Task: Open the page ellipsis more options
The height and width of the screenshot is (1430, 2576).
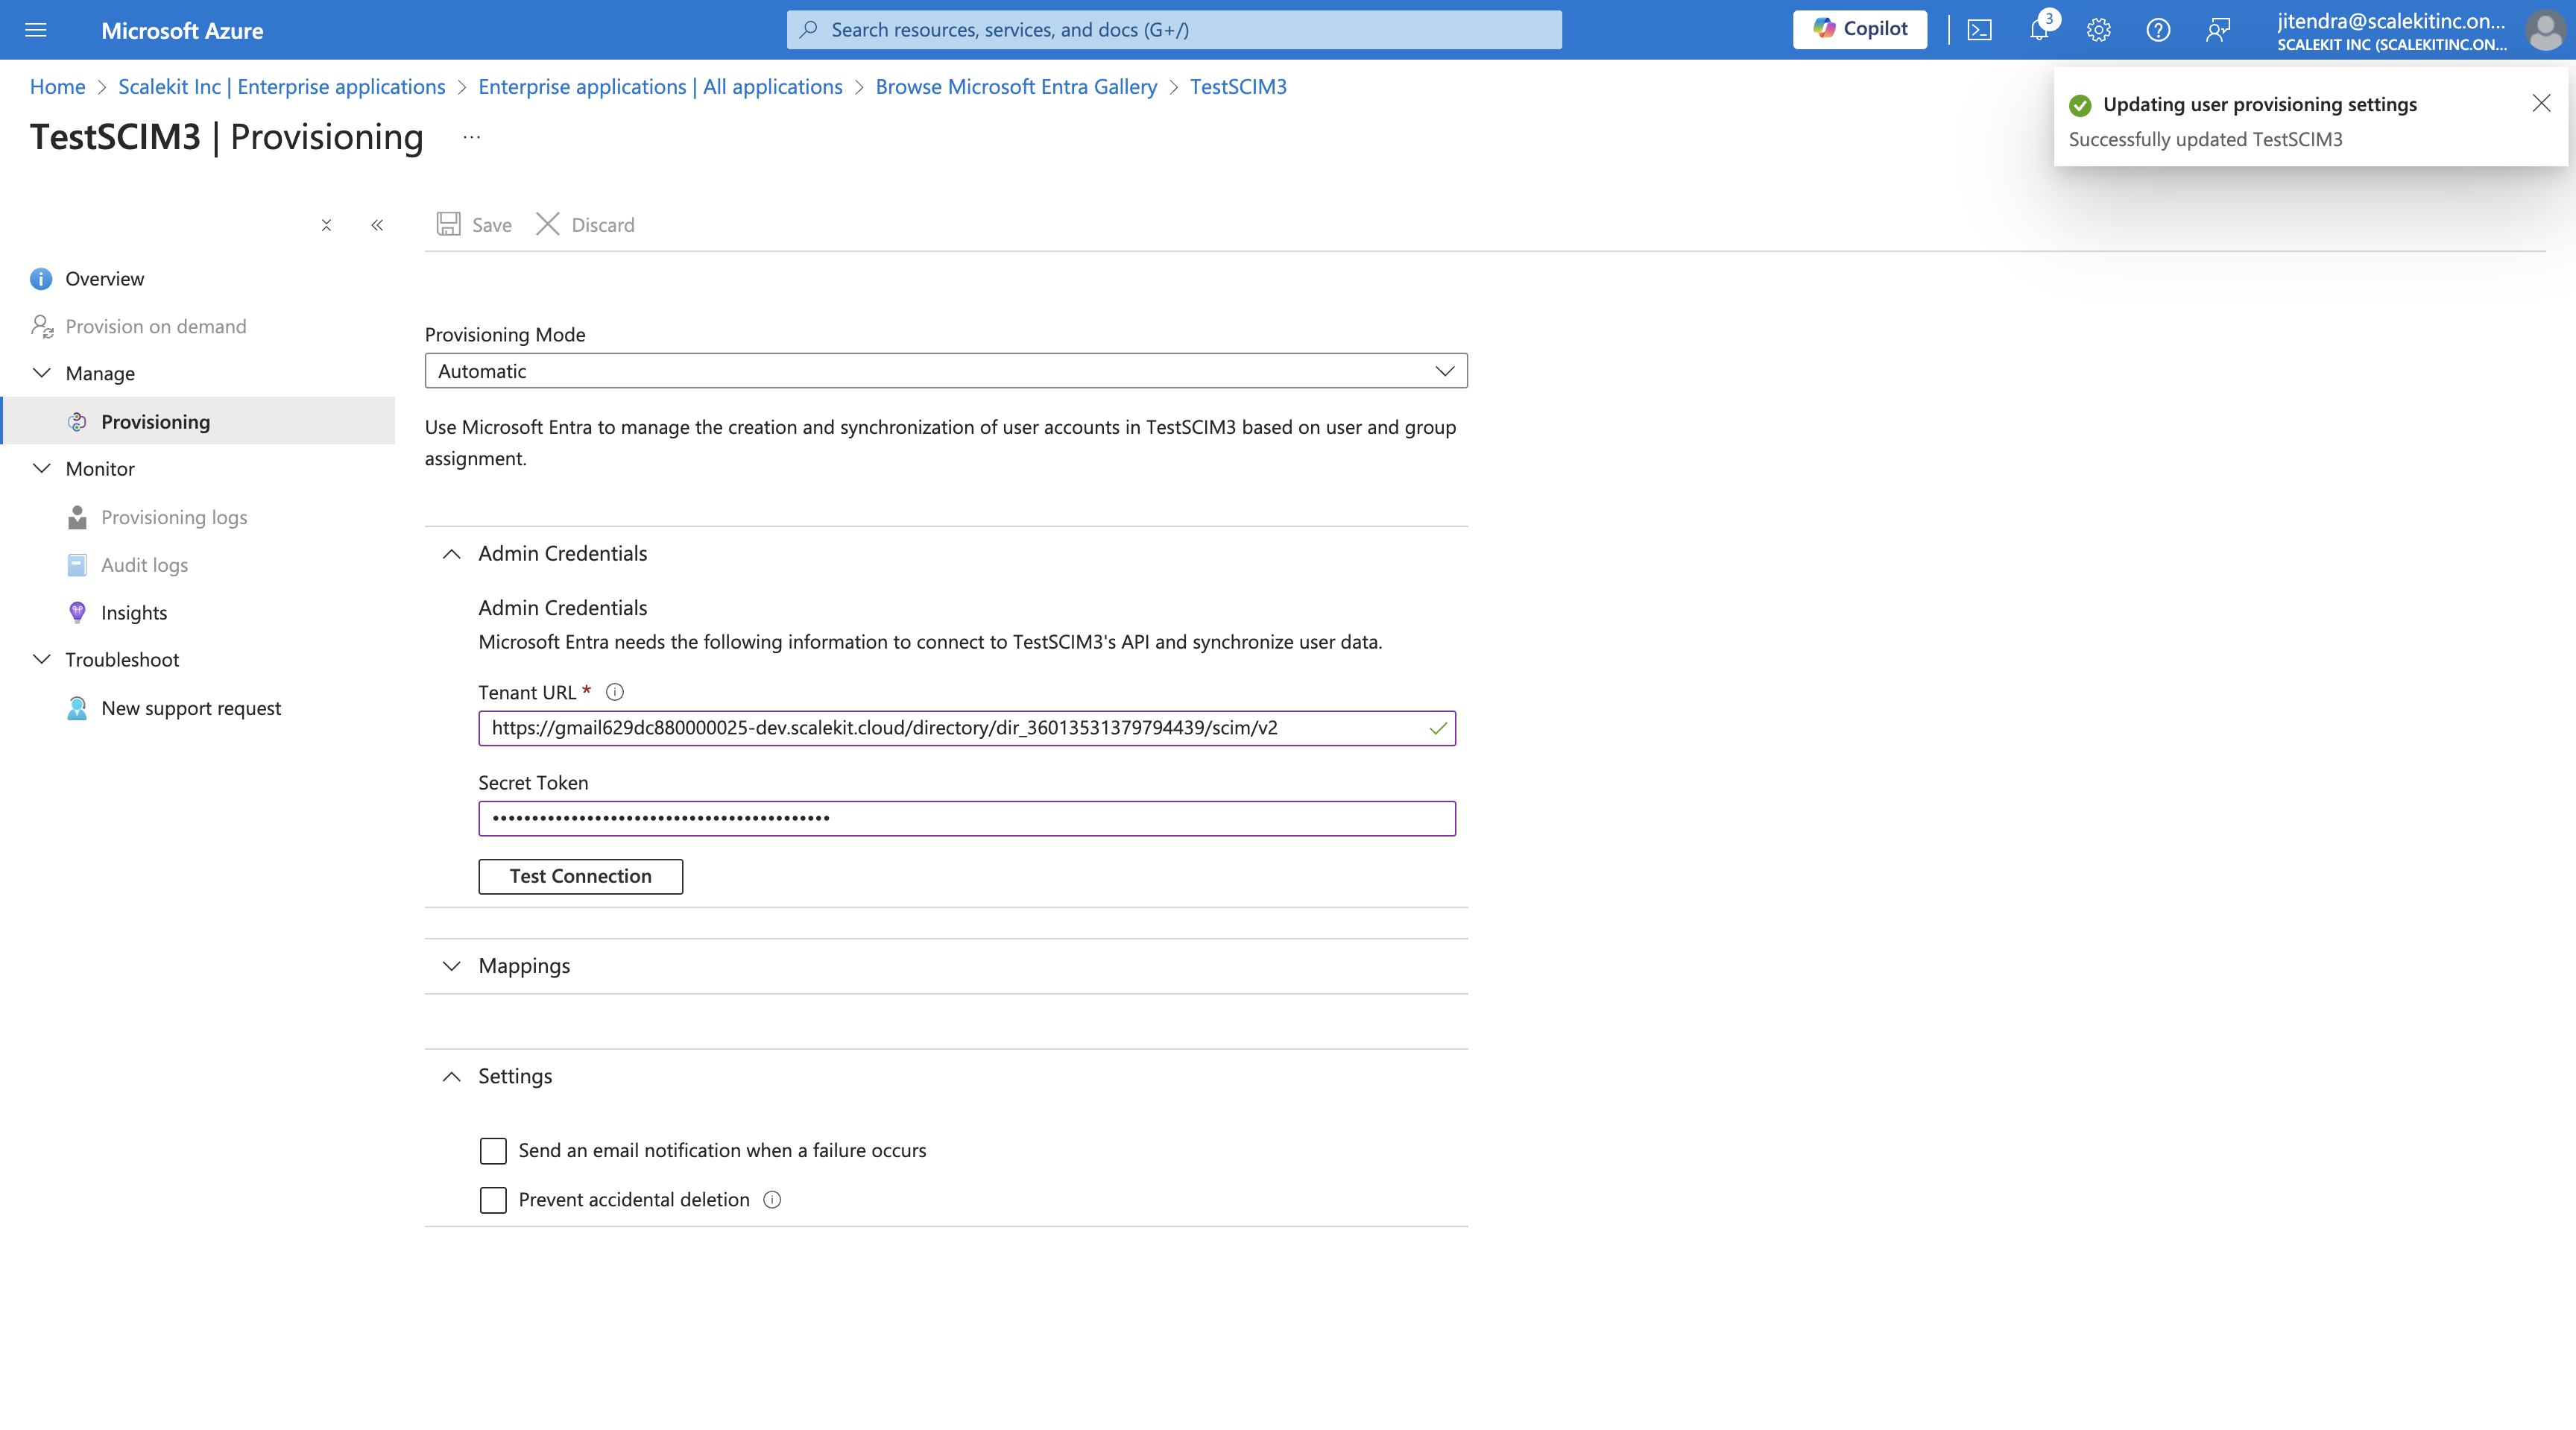Action: pos(472,137)
